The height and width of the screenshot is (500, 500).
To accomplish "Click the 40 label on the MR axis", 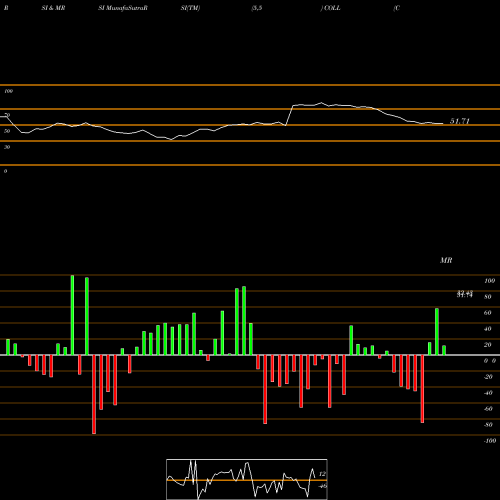I will pos(488,329).
